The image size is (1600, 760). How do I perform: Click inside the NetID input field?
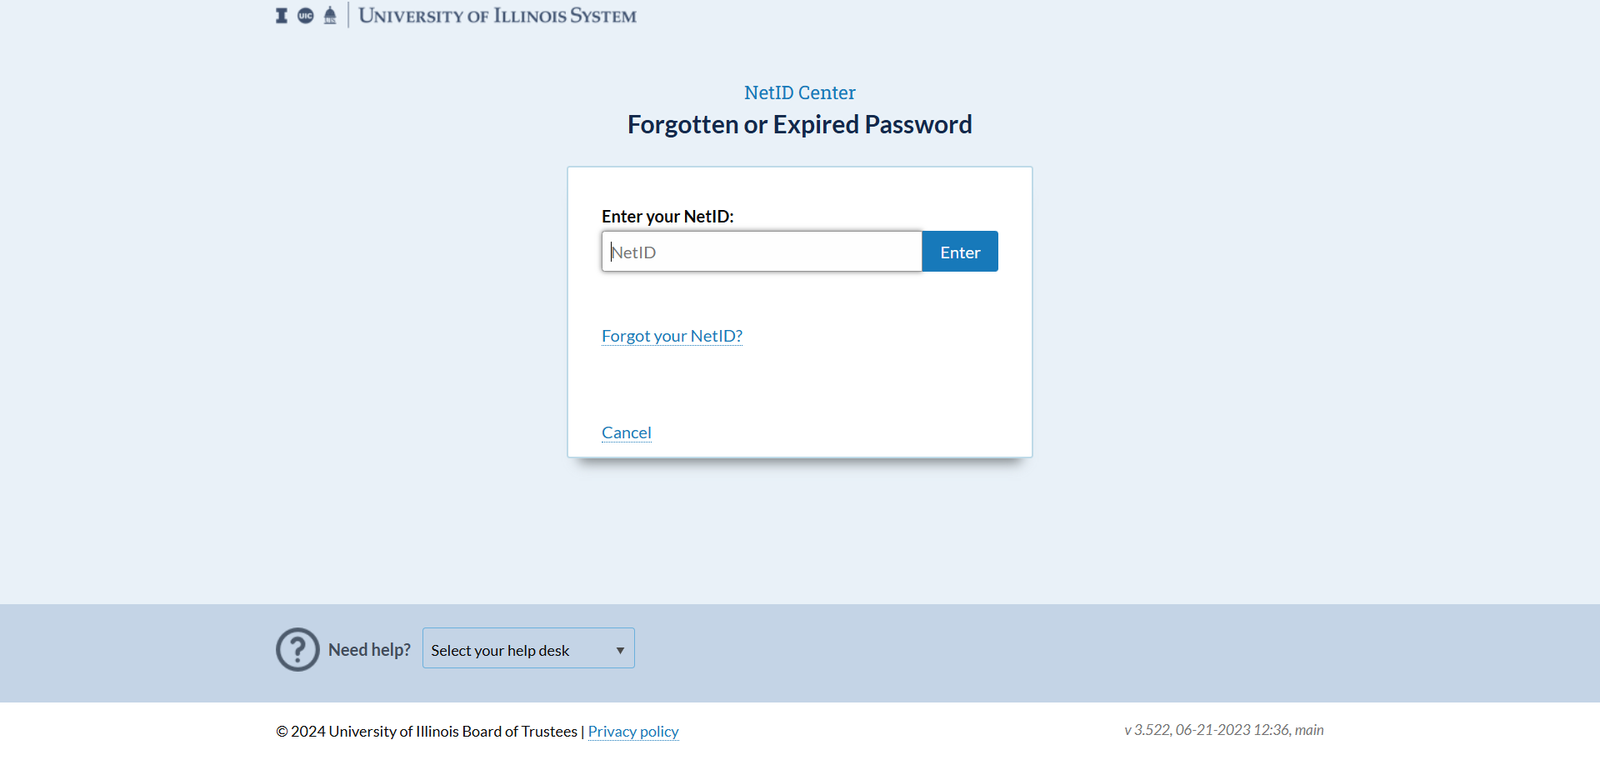tap(762, 251)
